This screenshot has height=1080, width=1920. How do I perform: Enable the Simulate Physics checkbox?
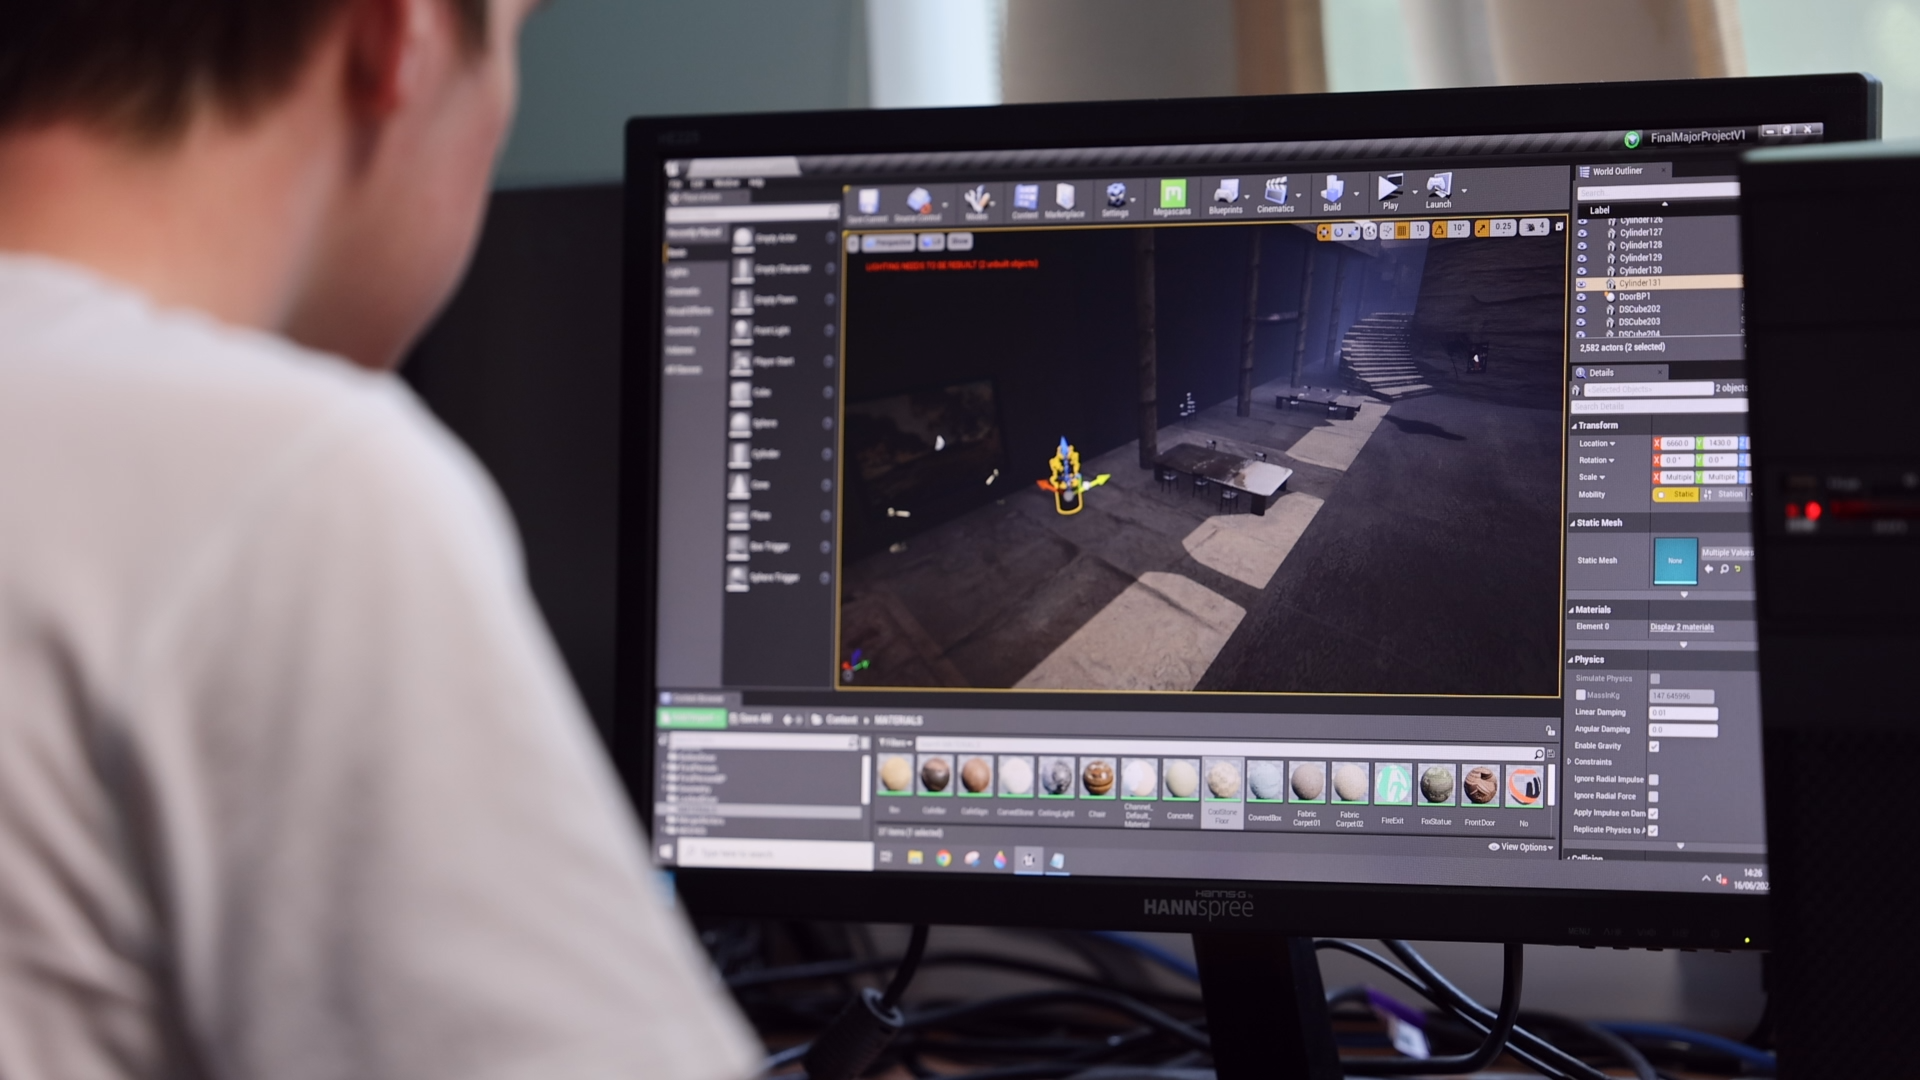point(1655,679)
